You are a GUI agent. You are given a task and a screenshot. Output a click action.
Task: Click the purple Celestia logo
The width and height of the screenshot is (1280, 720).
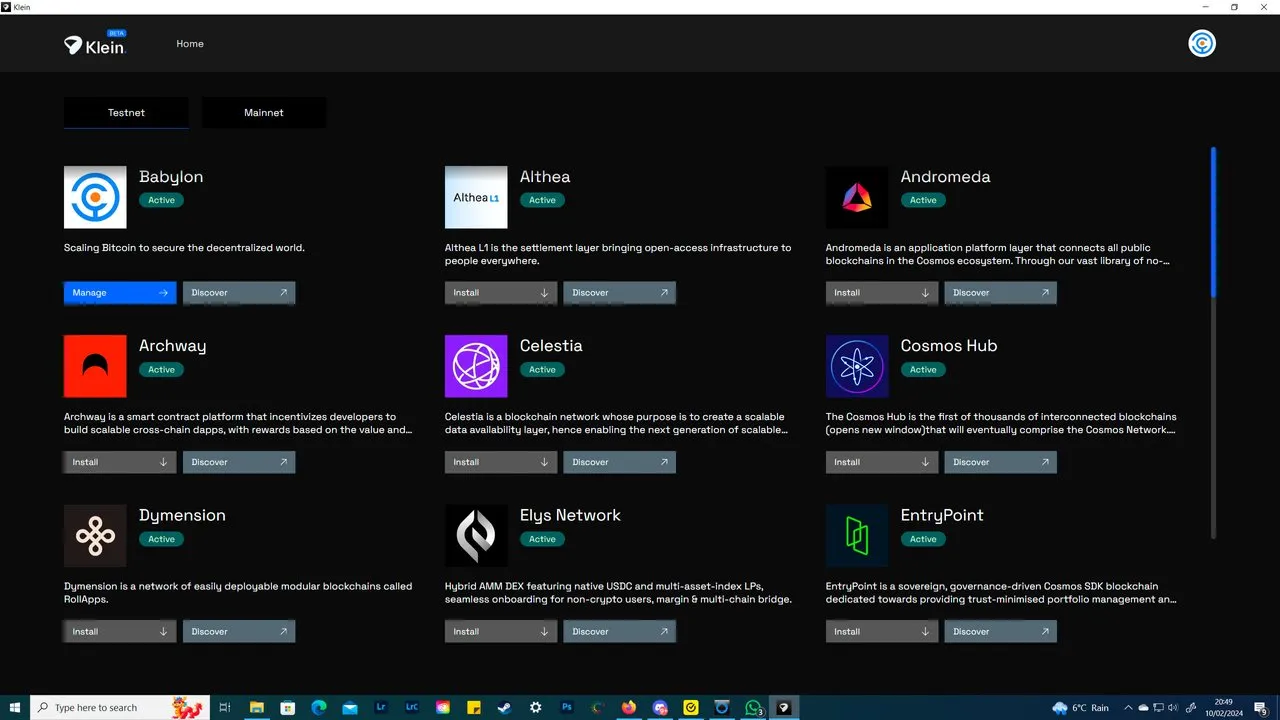coord(476,366)
